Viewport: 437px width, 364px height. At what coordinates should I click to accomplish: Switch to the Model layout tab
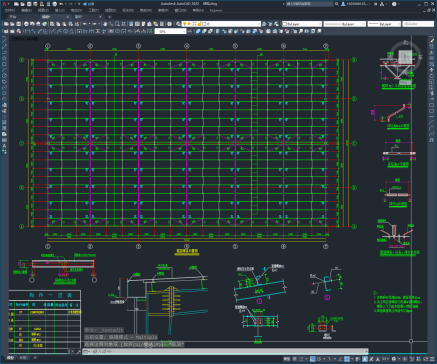[x=11, y=358]
